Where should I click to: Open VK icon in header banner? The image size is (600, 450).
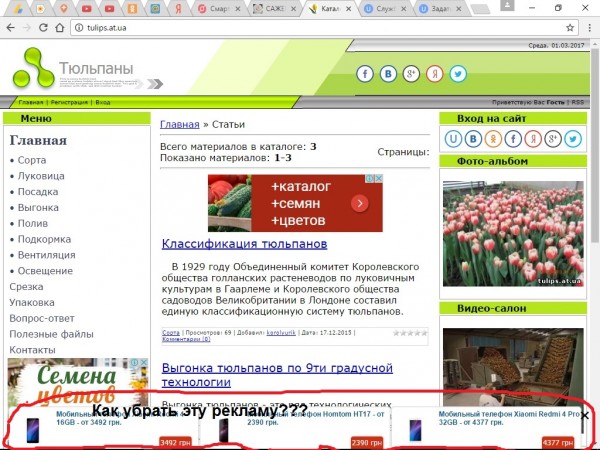388,73
